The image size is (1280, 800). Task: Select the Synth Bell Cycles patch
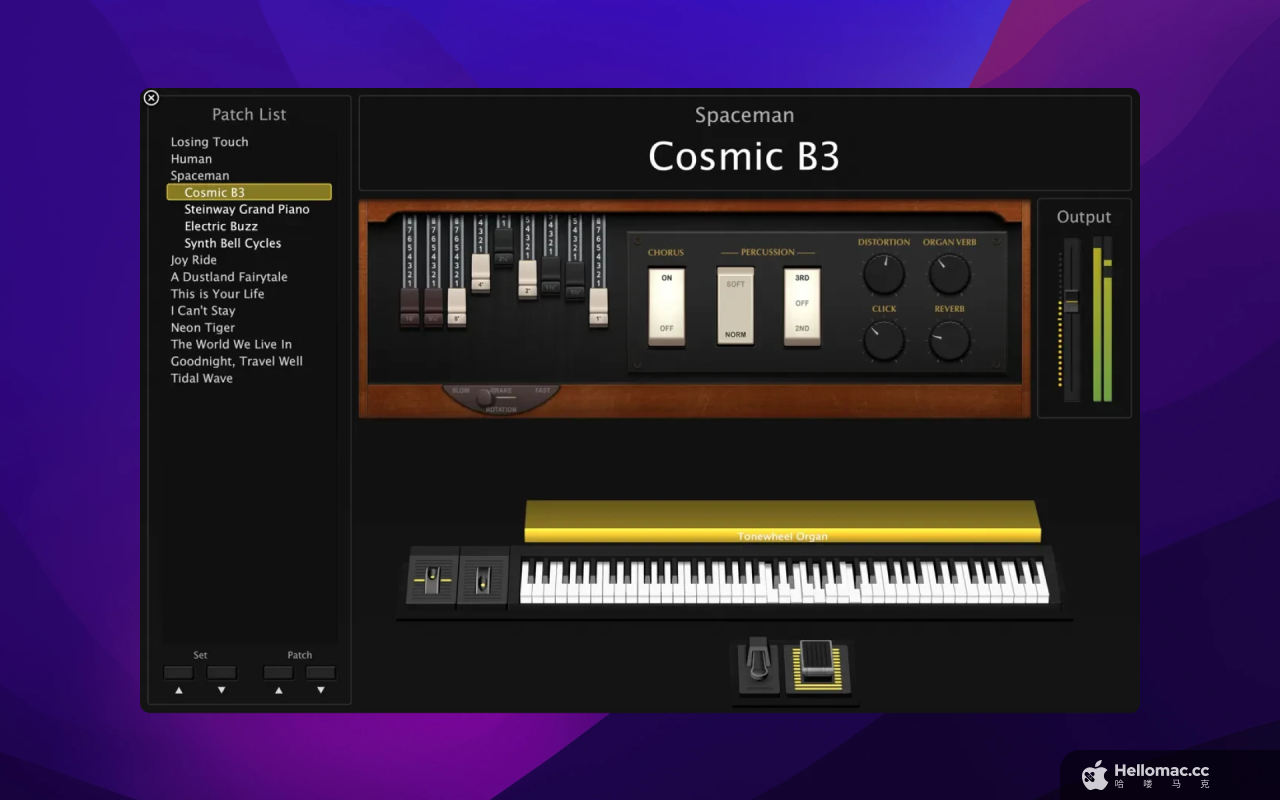tap(233, 243)
